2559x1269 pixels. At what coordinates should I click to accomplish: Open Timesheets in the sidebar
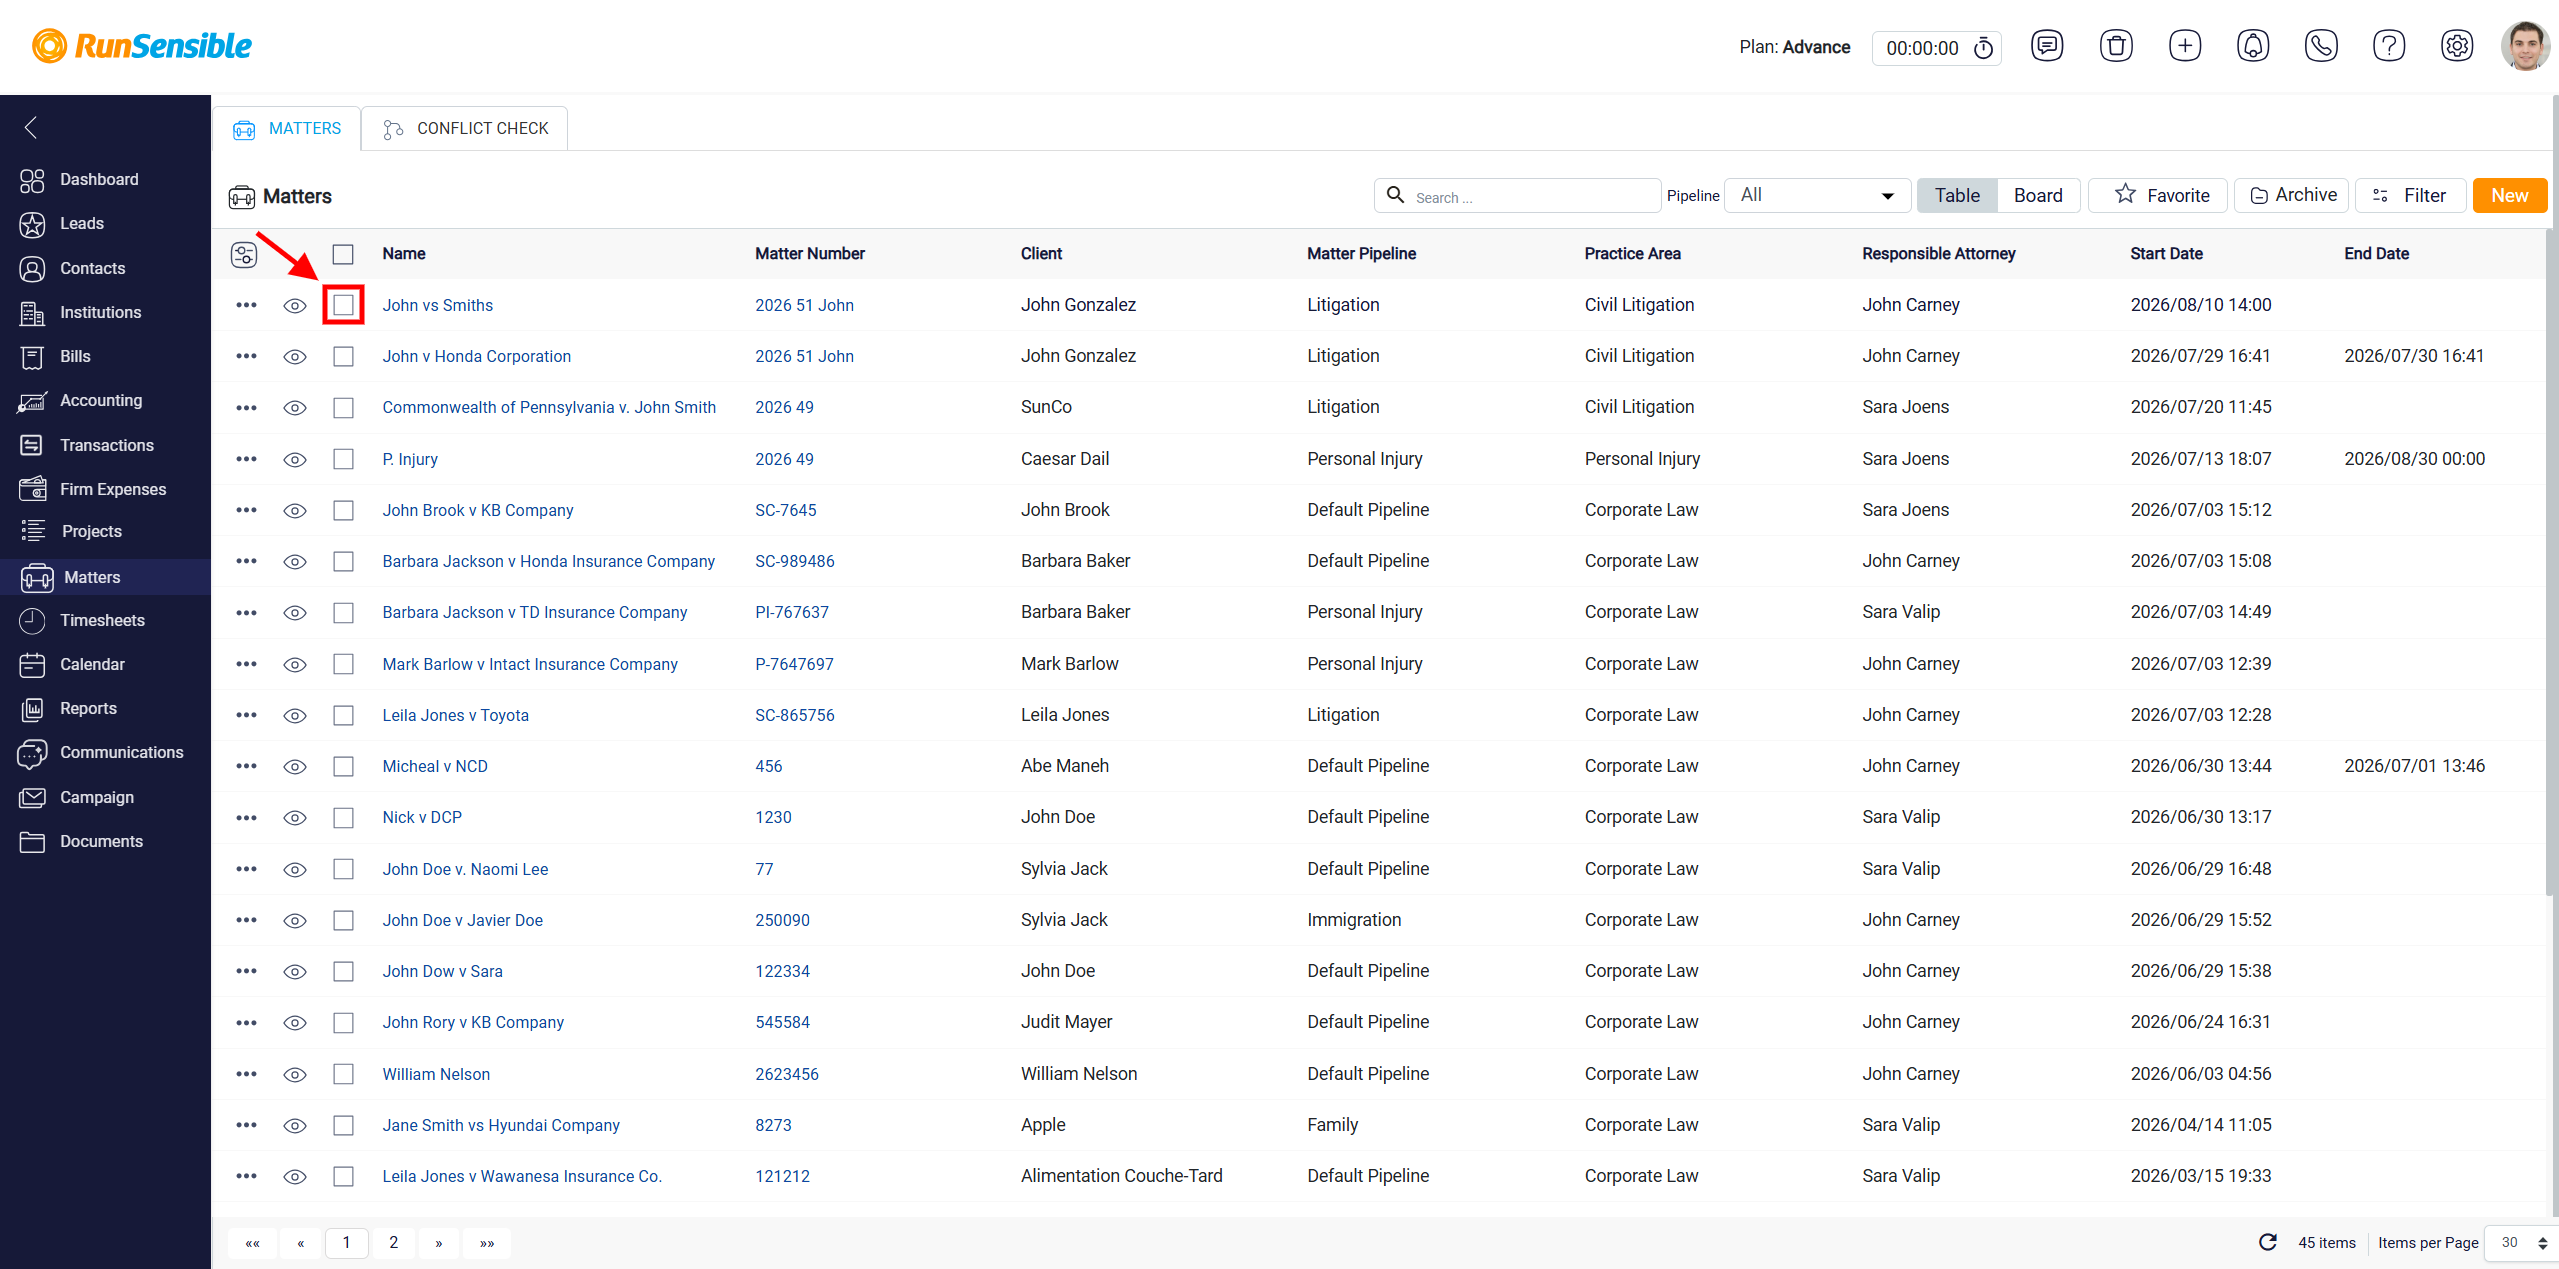click(x=102, y=620)
